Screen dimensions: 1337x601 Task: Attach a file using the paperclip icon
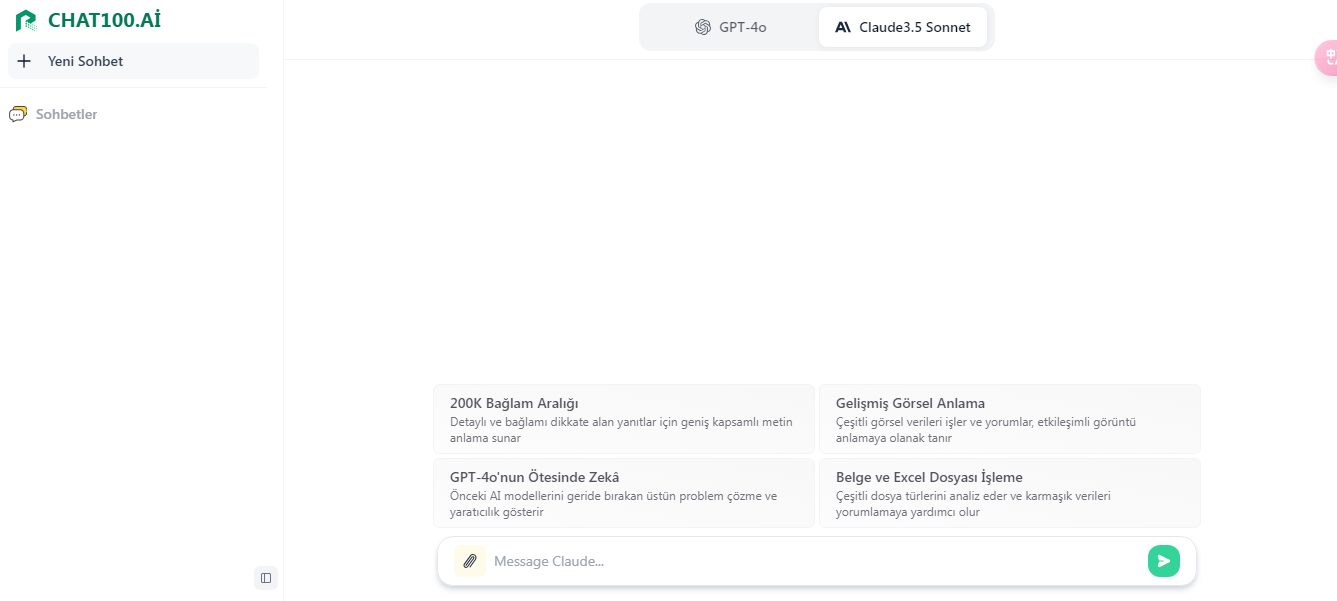[470, 561]
